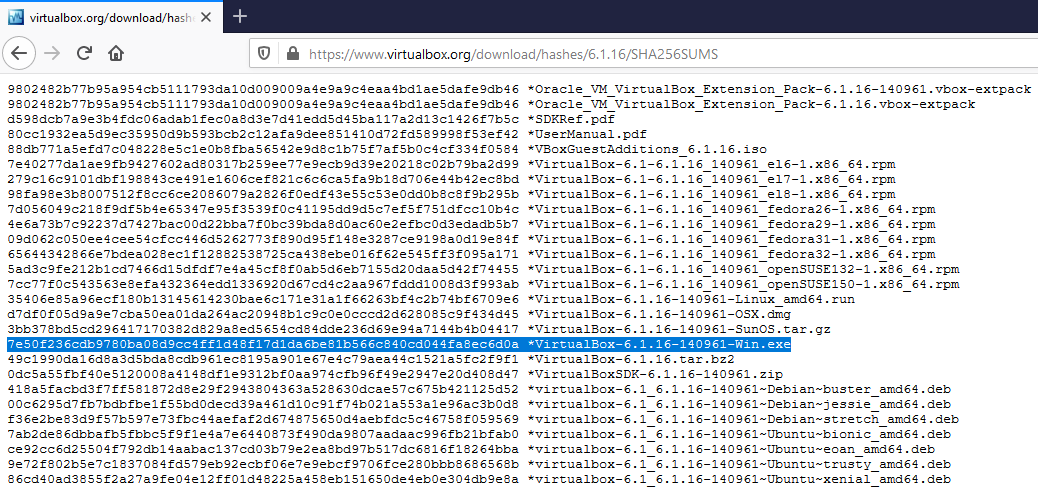
Task: Click the Ubuntu~trusty_amd64.deb filename
Action: (x=739, y=464)
